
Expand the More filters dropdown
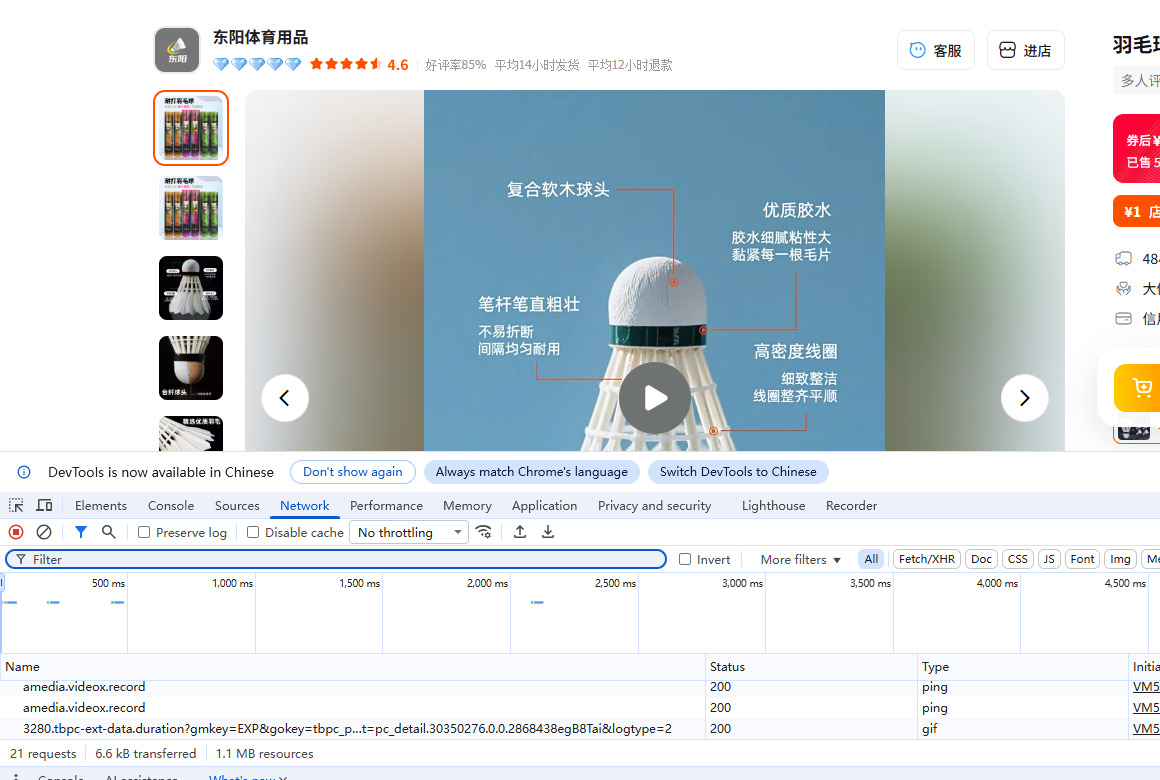800,560
